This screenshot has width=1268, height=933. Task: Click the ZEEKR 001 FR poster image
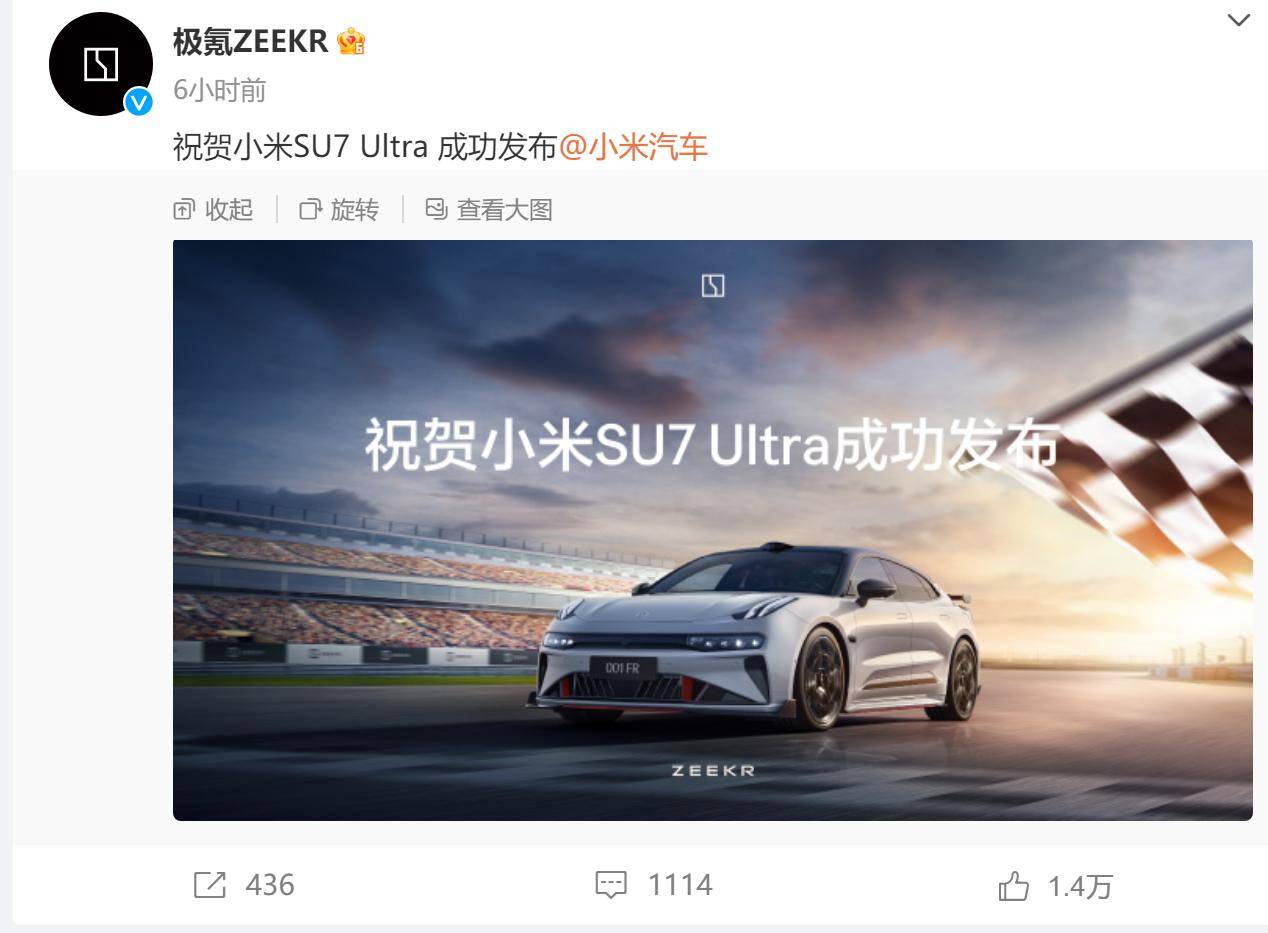713,530
